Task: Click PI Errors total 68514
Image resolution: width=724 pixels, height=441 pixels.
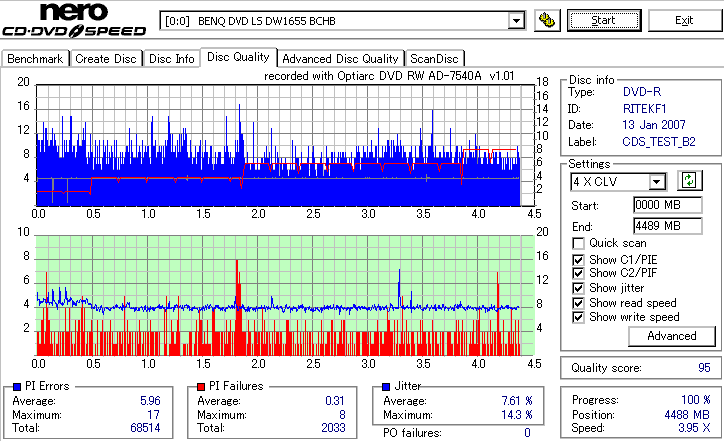Action: pyautogui.click(x=145, y=428)
